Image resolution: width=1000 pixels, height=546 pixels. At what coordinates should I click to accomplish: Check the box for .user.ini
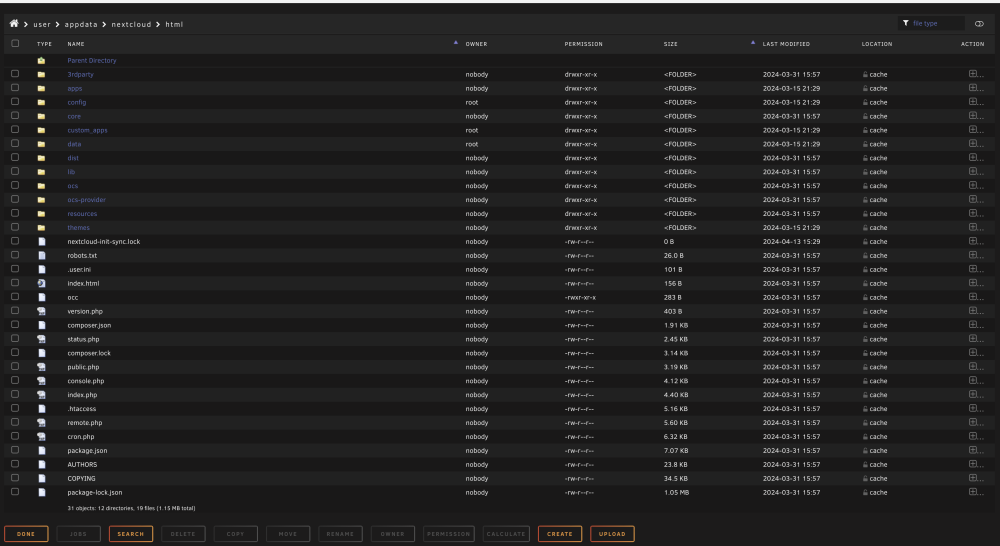(15, 269)
